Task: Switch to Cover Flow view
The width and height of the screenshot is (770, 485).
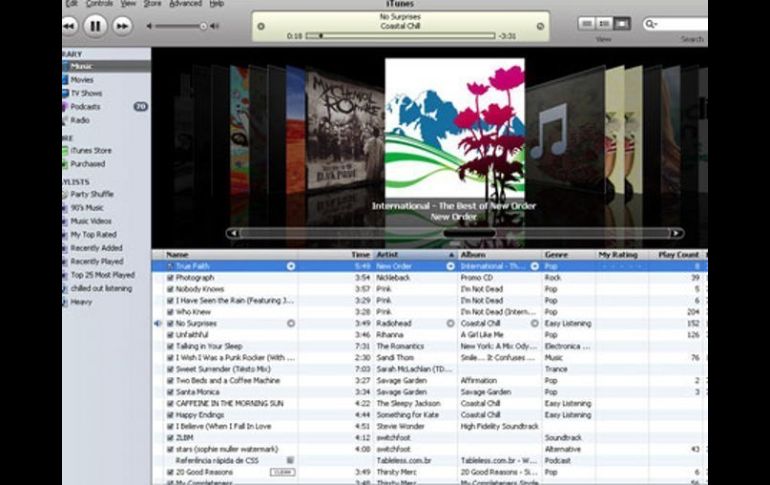Action: click(x=622, y=23)
